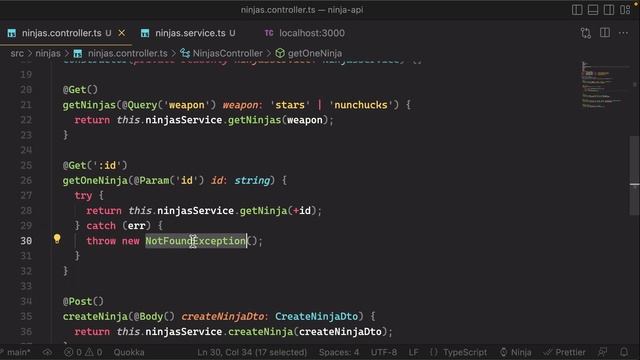Change Spaces: 4 indentation setting
The width and height of the screenshot is (640, 360).
click(x=339, y=352)
